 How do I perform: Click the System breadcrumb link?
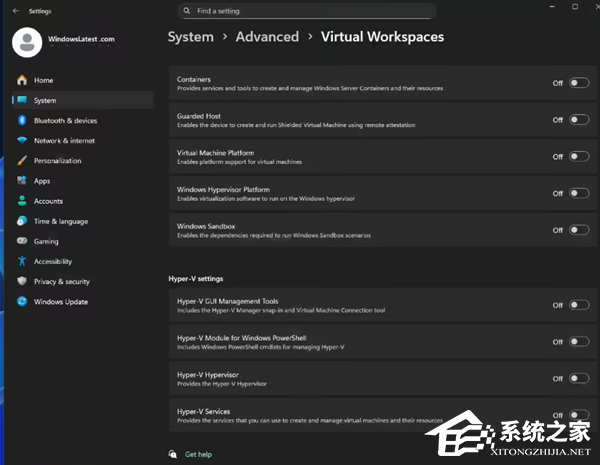click(x=191, y=37)
